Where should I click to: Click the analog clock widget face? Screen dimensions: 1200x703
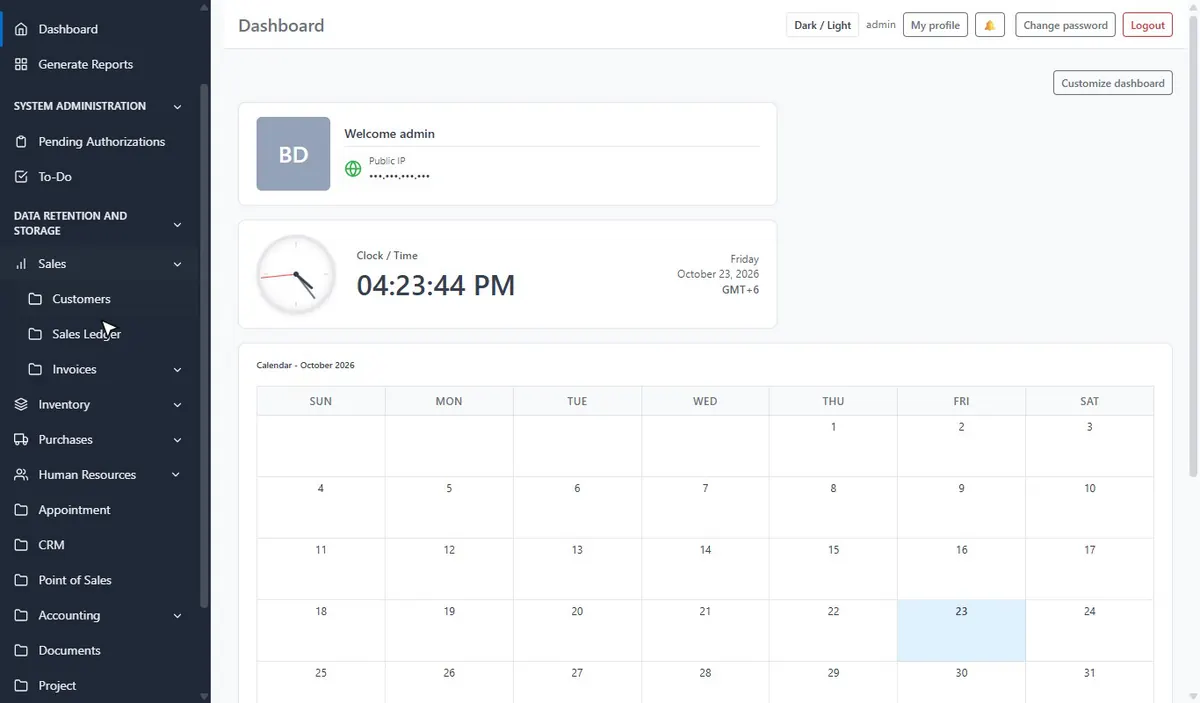[x=296, y=274]
